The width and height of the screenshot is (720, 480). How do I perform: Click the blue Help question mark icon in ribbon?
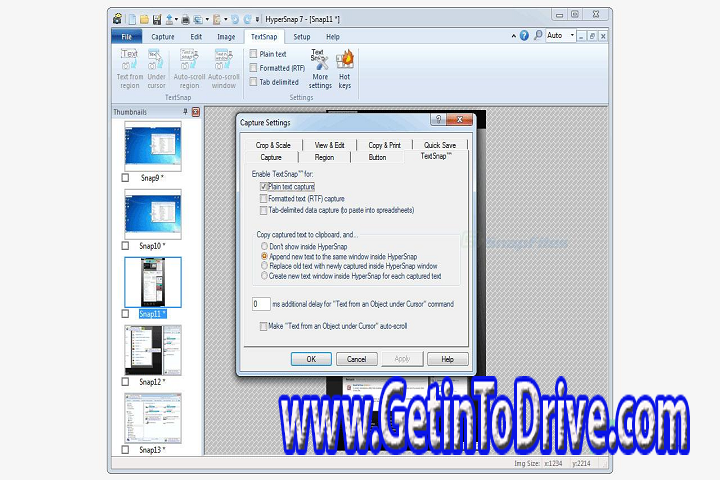(x=524, y=35)
